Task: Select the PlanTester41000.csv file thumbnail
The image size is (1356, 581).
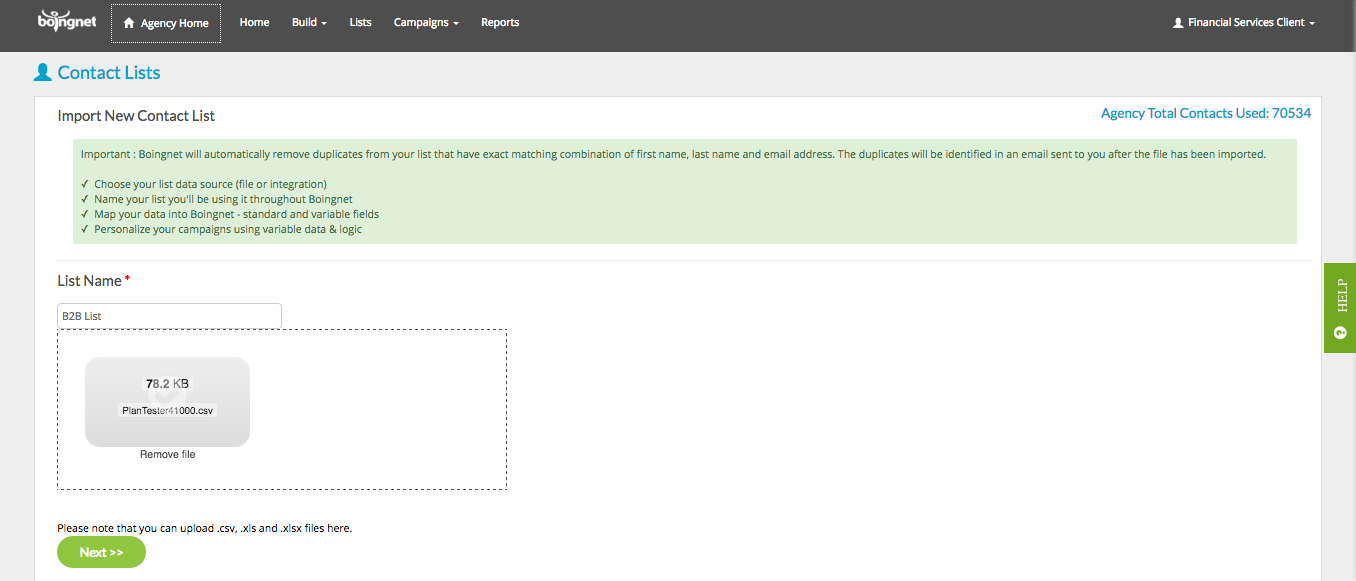Action: (167, 401)
